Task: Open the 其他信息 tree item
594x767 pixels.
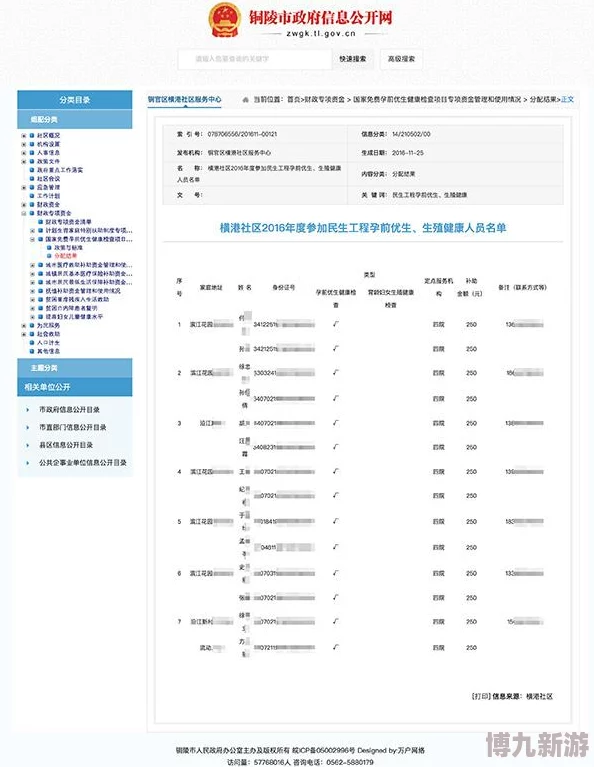Action: tap(48, 351)
